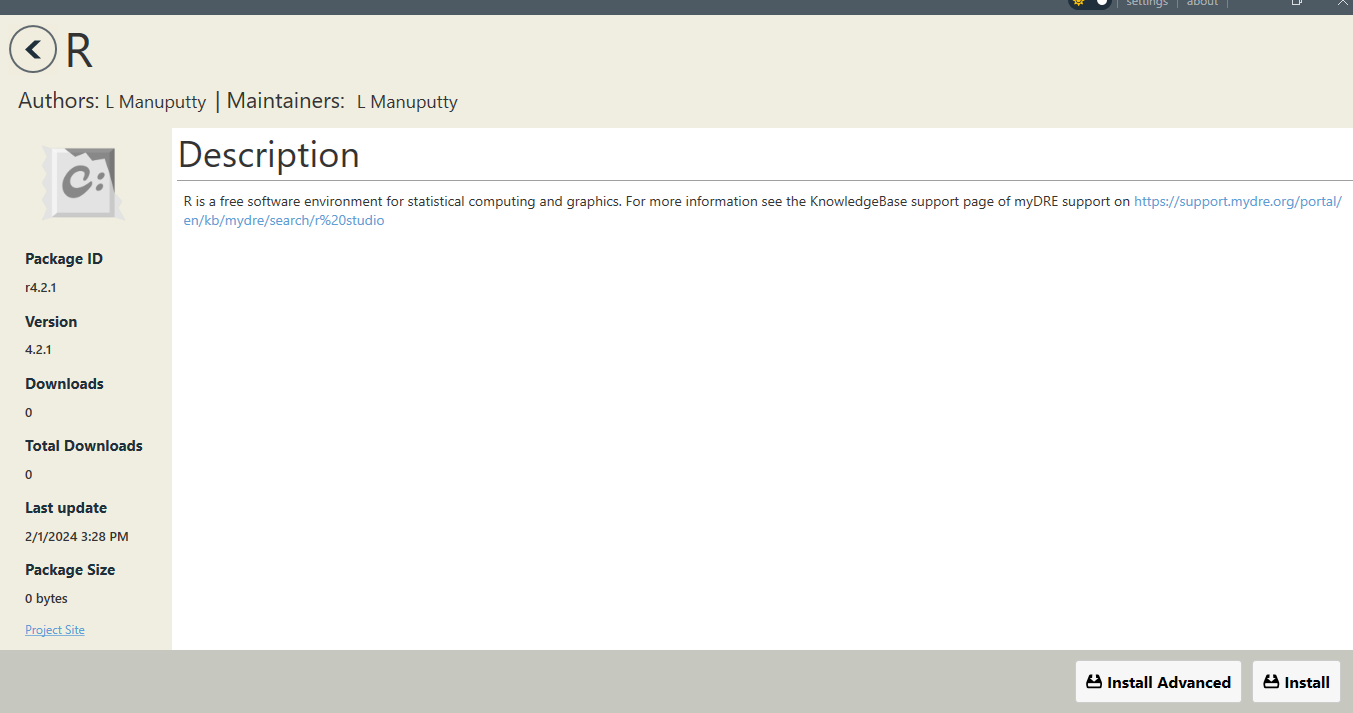This screenshot has height=713, width=1353.
Task: Click the Description heading
Action: pyautogui.click(x=268, y=155)
